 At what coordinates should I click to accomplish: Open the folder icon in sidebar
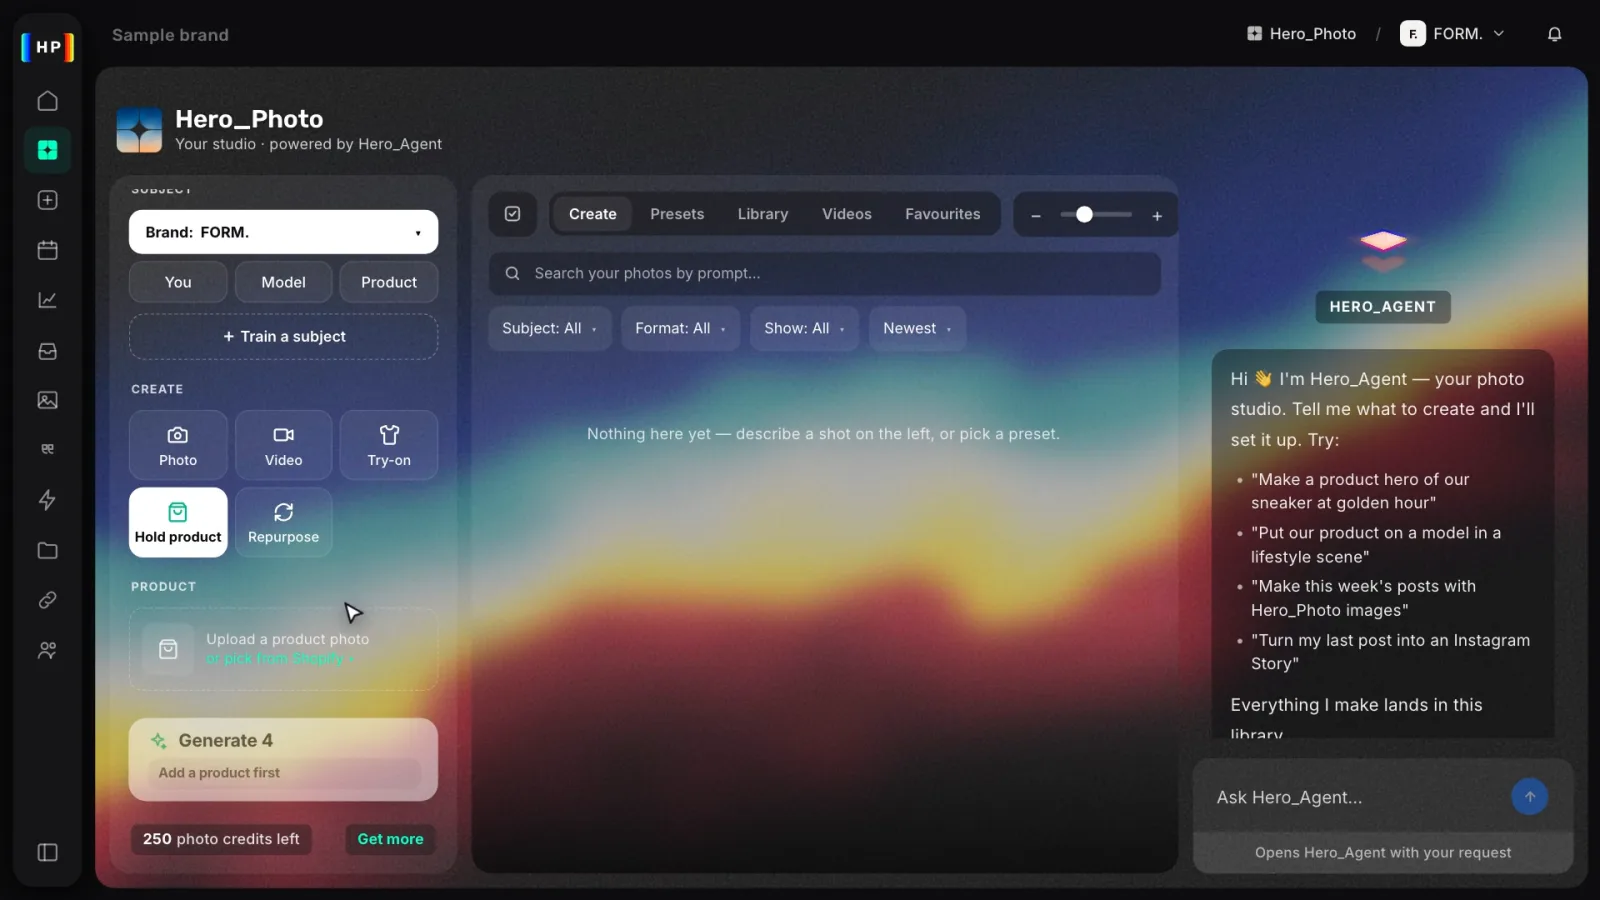(47, 550)
